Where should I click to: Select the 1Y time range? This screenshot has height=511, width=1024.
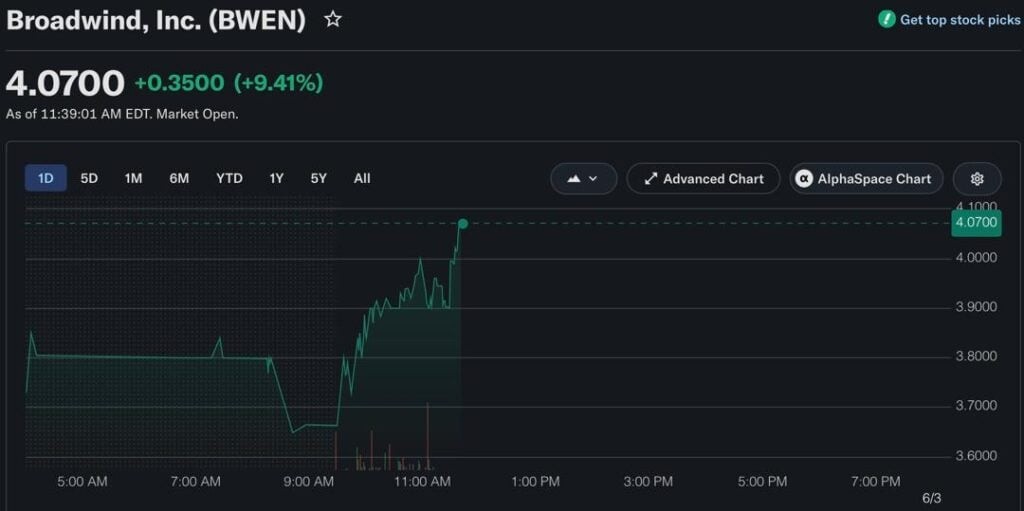(x=276, y=178)
